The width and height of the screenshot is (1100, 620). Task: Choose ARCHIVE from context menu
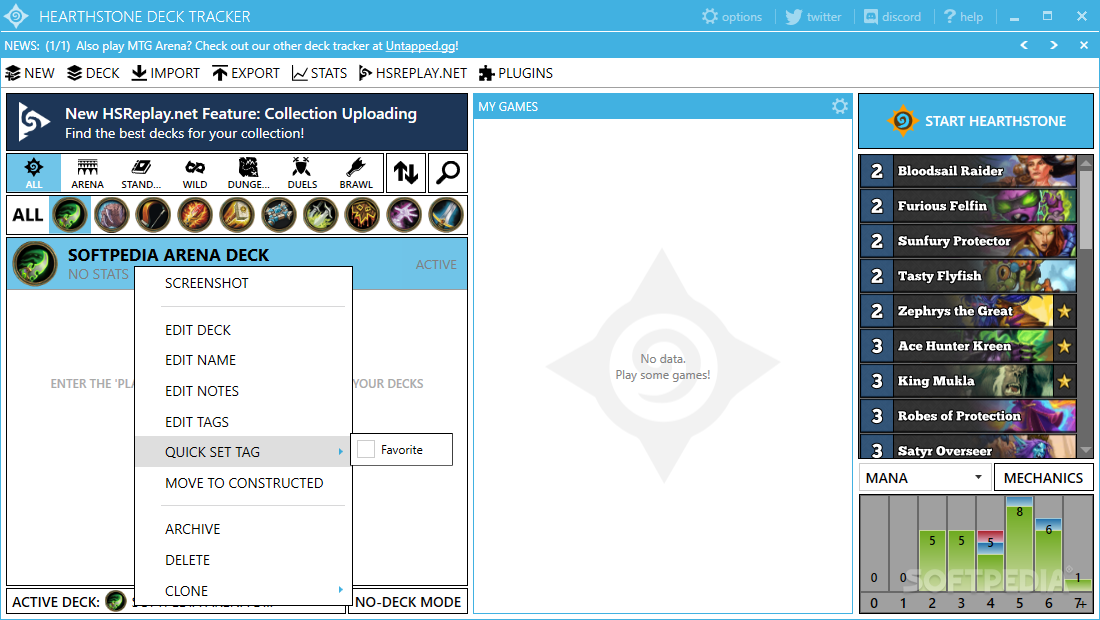point(243,529)
